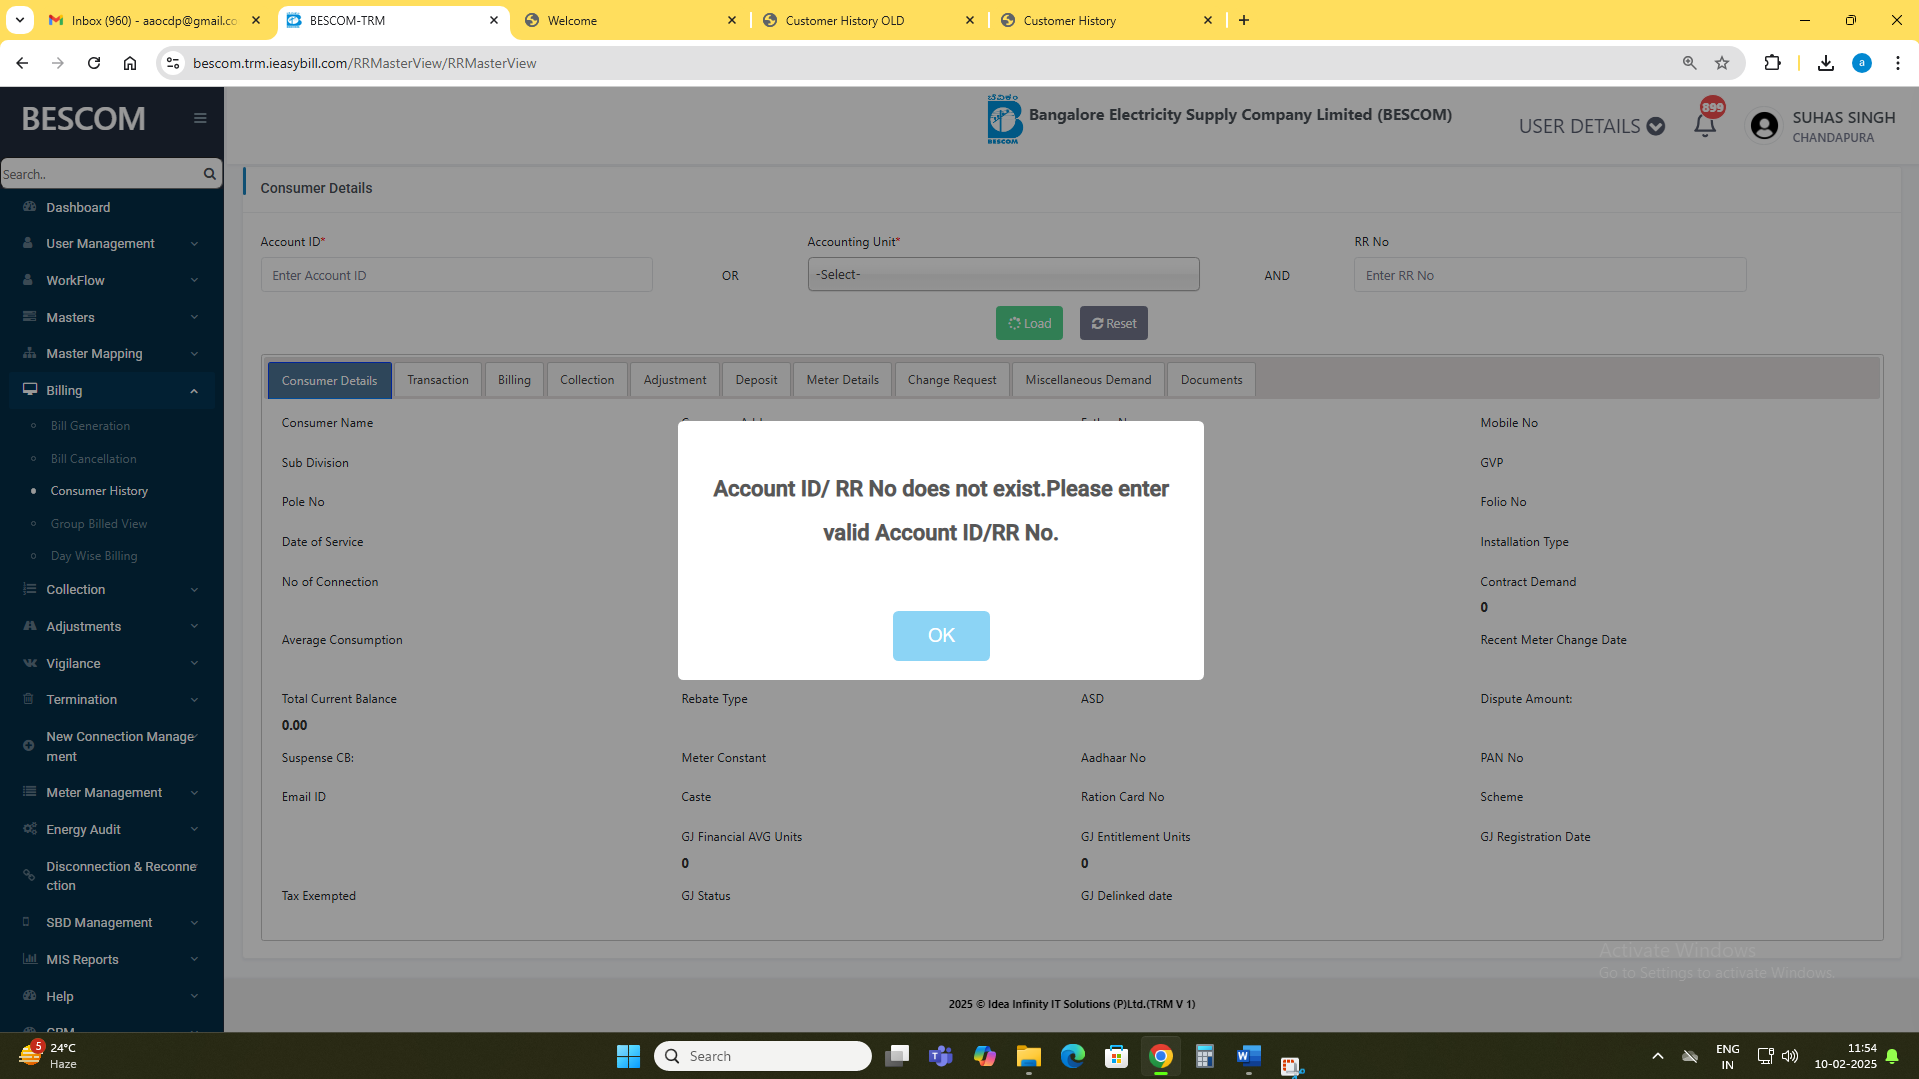Image resolution: width=1919 pixels, height=1079 pixels.
Task: Switch to the Collection tab
Action: pos(587,380)
